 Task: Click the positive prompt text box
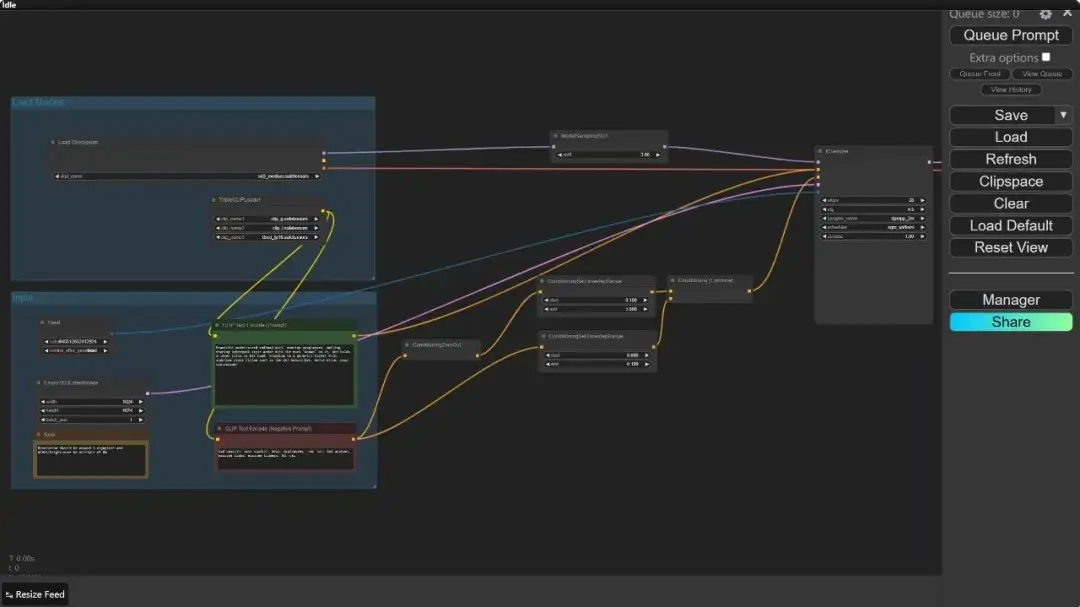click(x=284, y=374)
